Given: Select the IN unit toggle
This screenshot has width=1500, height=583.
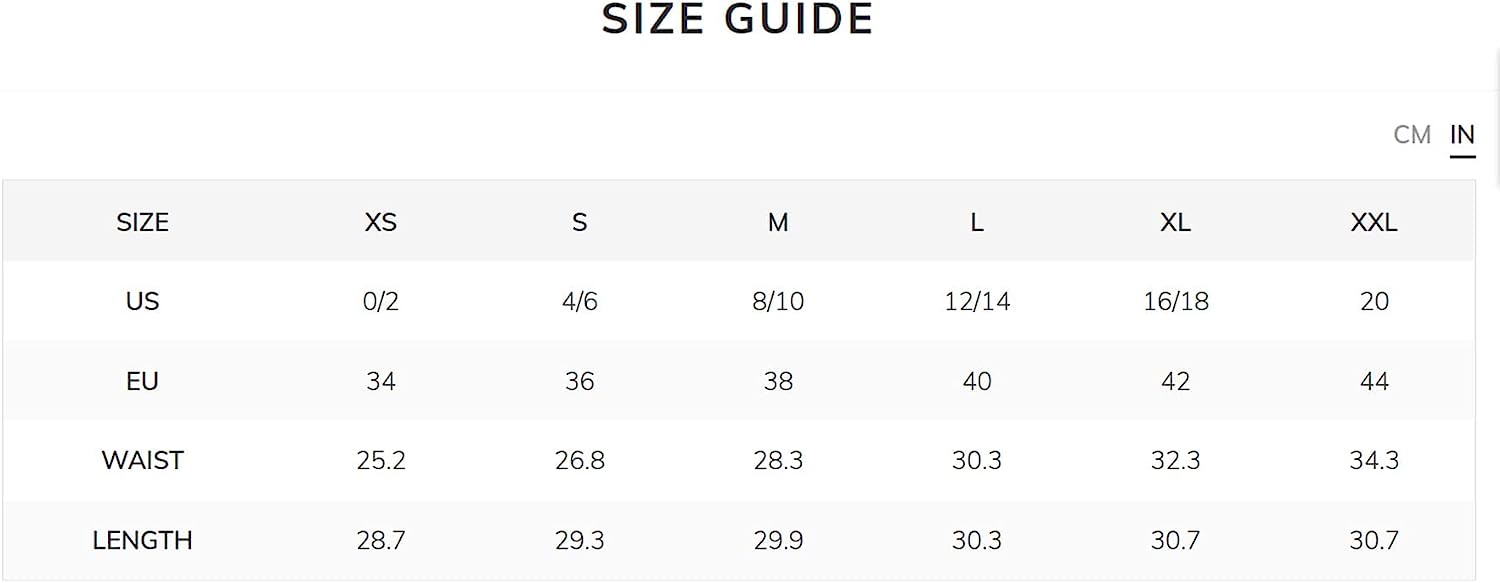Looking at the screenshot, I should (1462, 134).
